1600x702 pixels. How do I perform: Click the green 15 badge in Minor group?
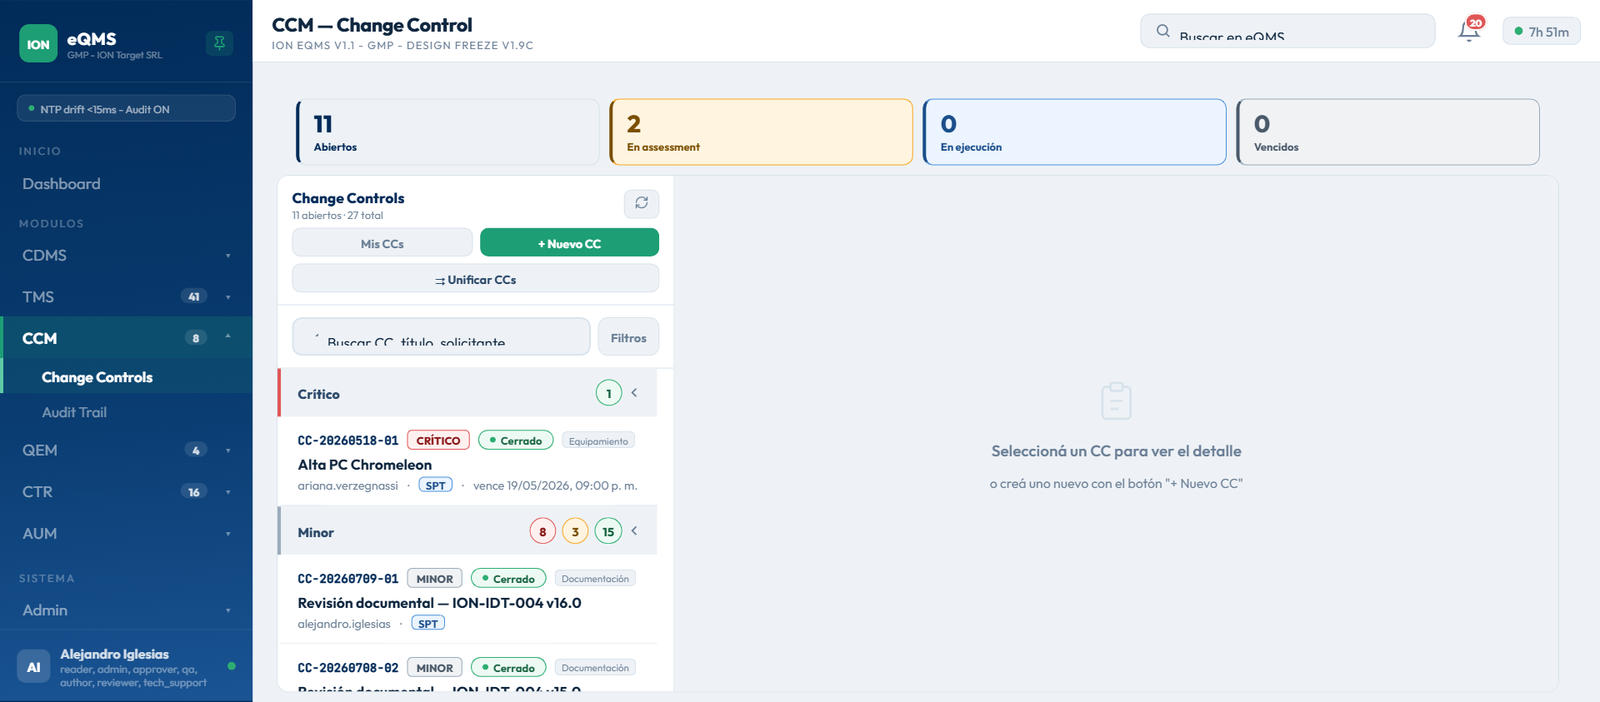click(608, 531)
